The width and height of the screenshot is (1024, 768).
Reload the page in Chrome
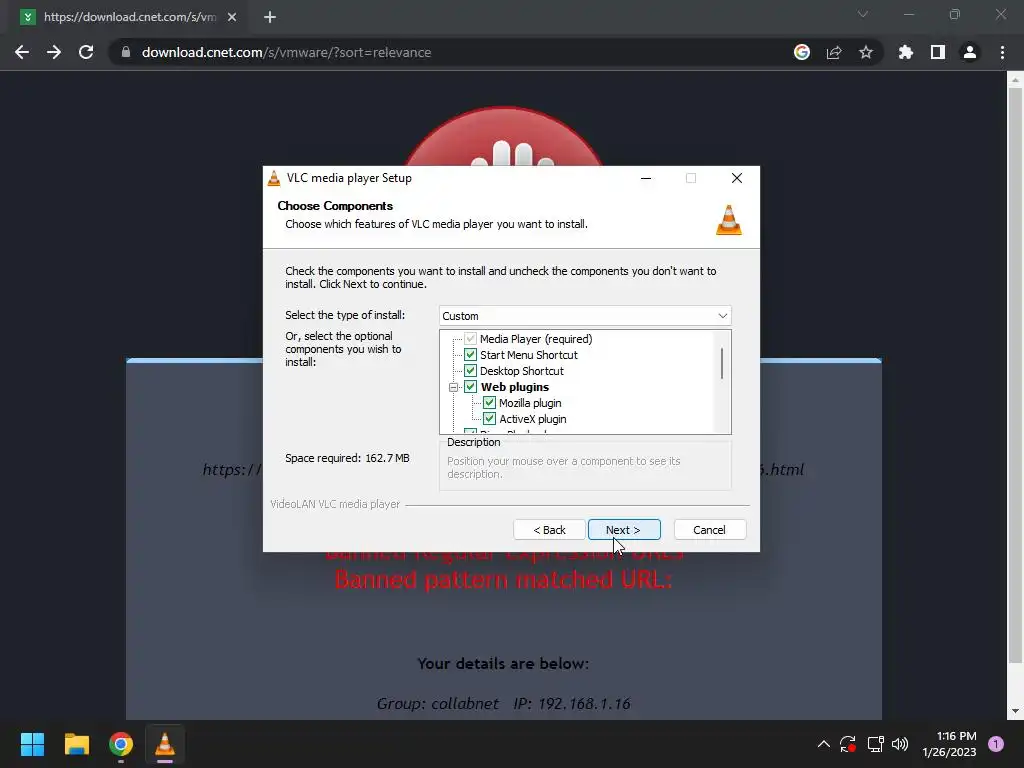click(x=86, y=52)
